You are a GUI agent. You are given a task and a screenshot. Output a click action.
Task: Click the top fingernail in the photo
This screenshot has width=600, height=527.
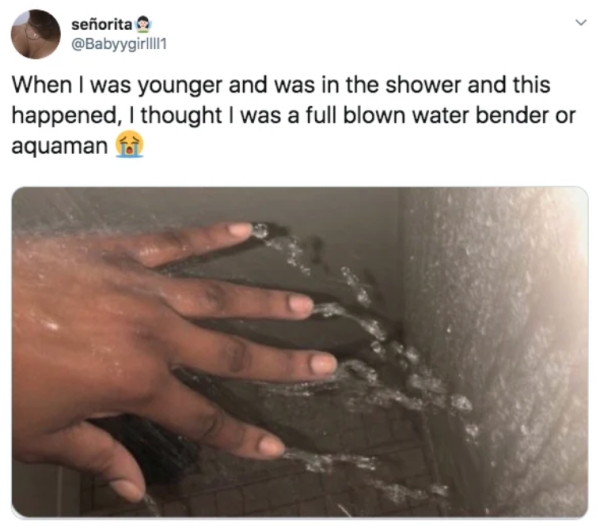click(240, 229)
